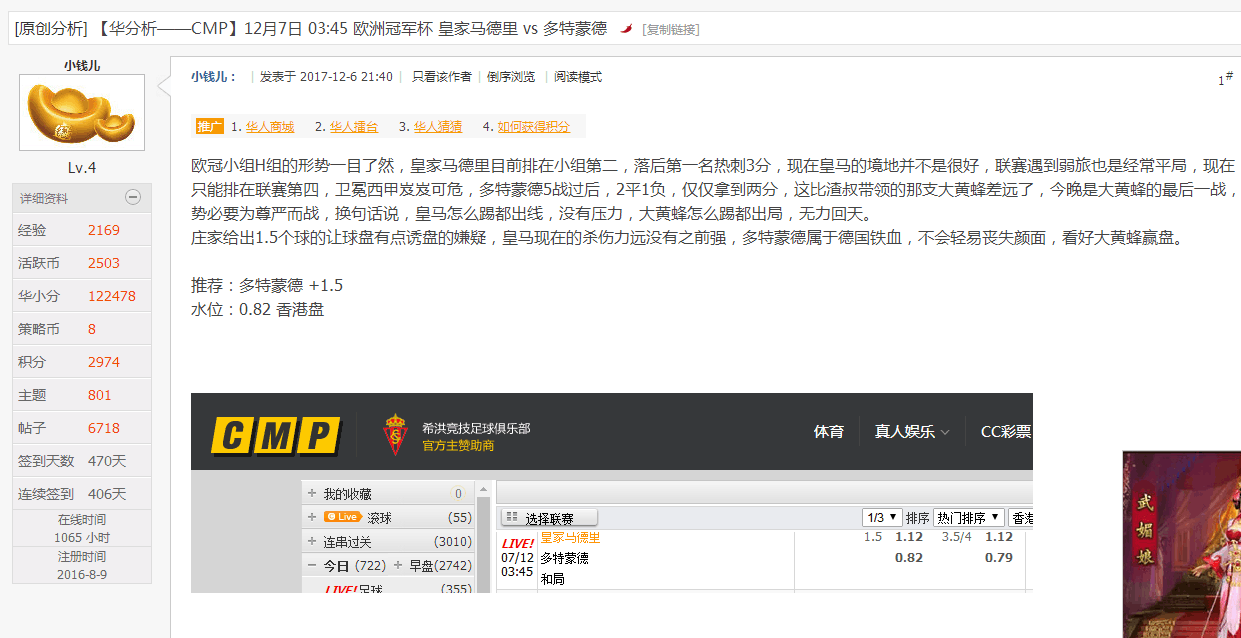Click the 策略币 value 8
Viewport: 1241px width, 638px height.
point(92,329)
